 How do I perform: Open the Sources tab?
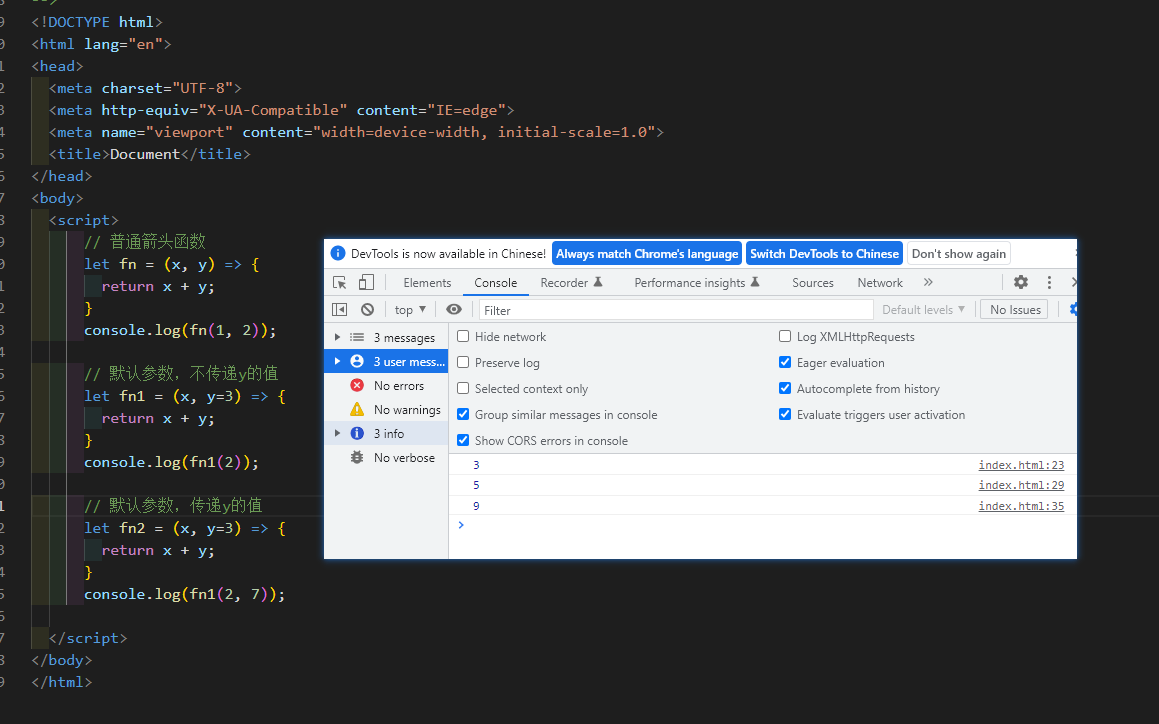click(812, 283)
